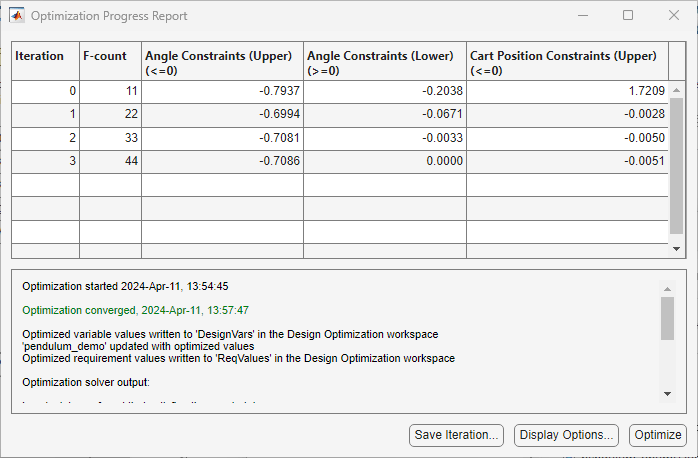
Task: Open Display Options... dialog
Action: point(566,435)
